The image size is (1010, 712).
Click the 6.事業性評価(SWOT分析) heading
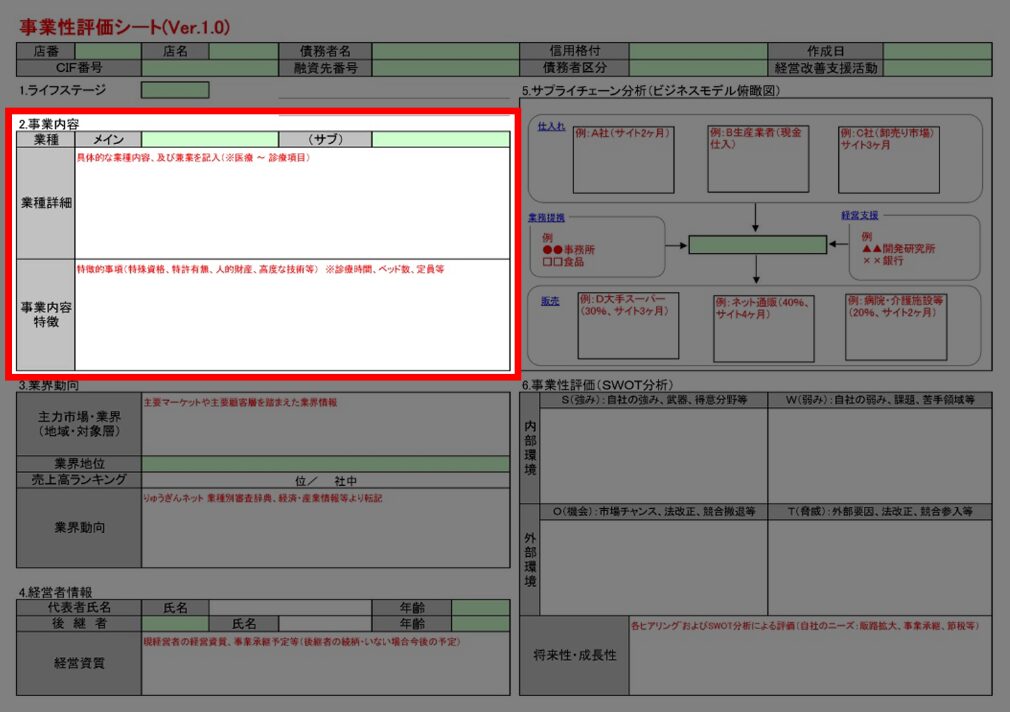pyautogui.click(x=597, y=385)
